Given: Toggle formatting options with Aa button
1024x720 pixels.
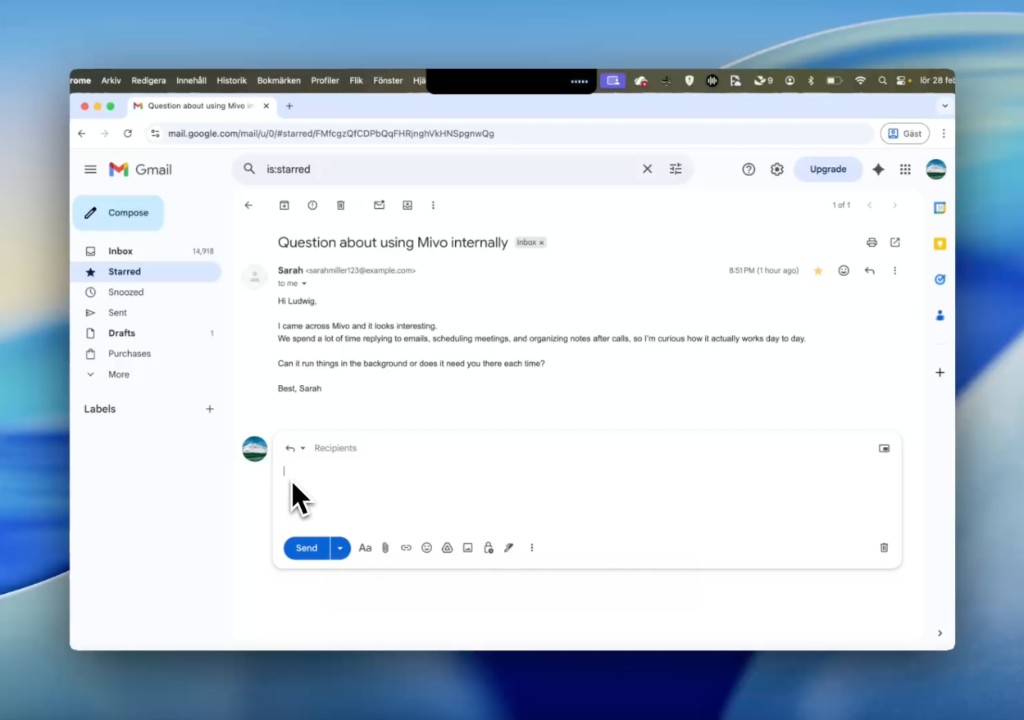Looking at the screenshot, I should point(365,548).
